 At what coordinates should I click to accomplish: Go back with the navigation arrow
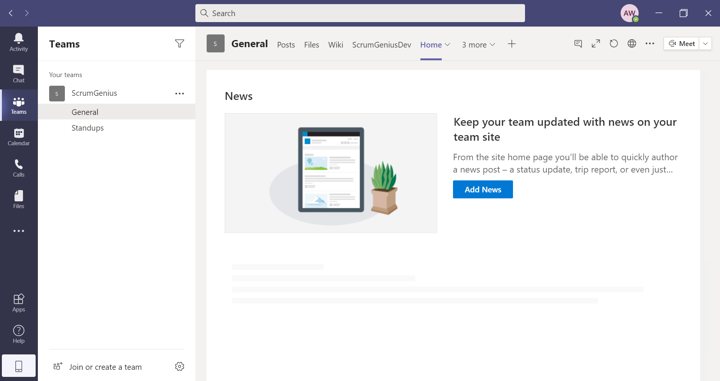click(x=11, y=13)
